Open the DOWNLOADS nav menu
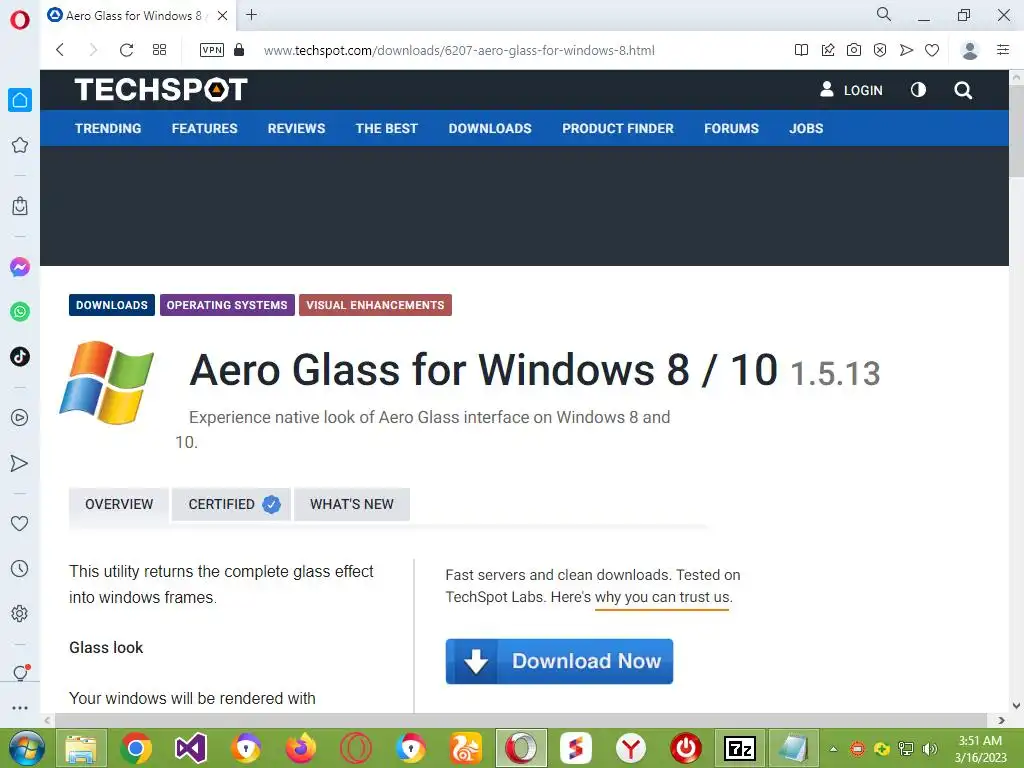 490,129
